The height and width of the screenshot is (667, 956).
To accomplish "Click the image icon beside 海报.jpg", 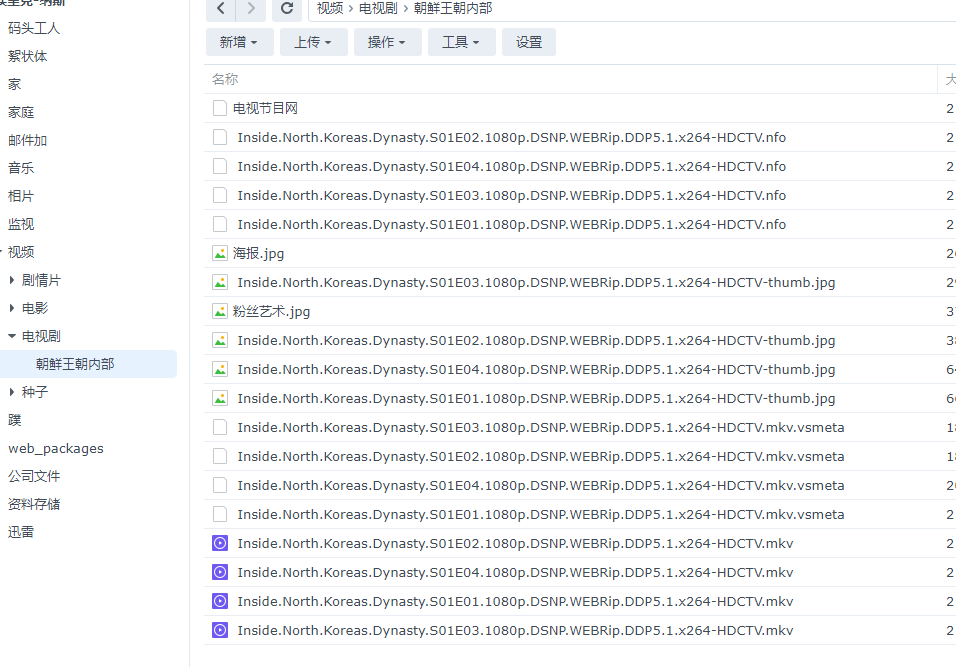I will 219,253.
